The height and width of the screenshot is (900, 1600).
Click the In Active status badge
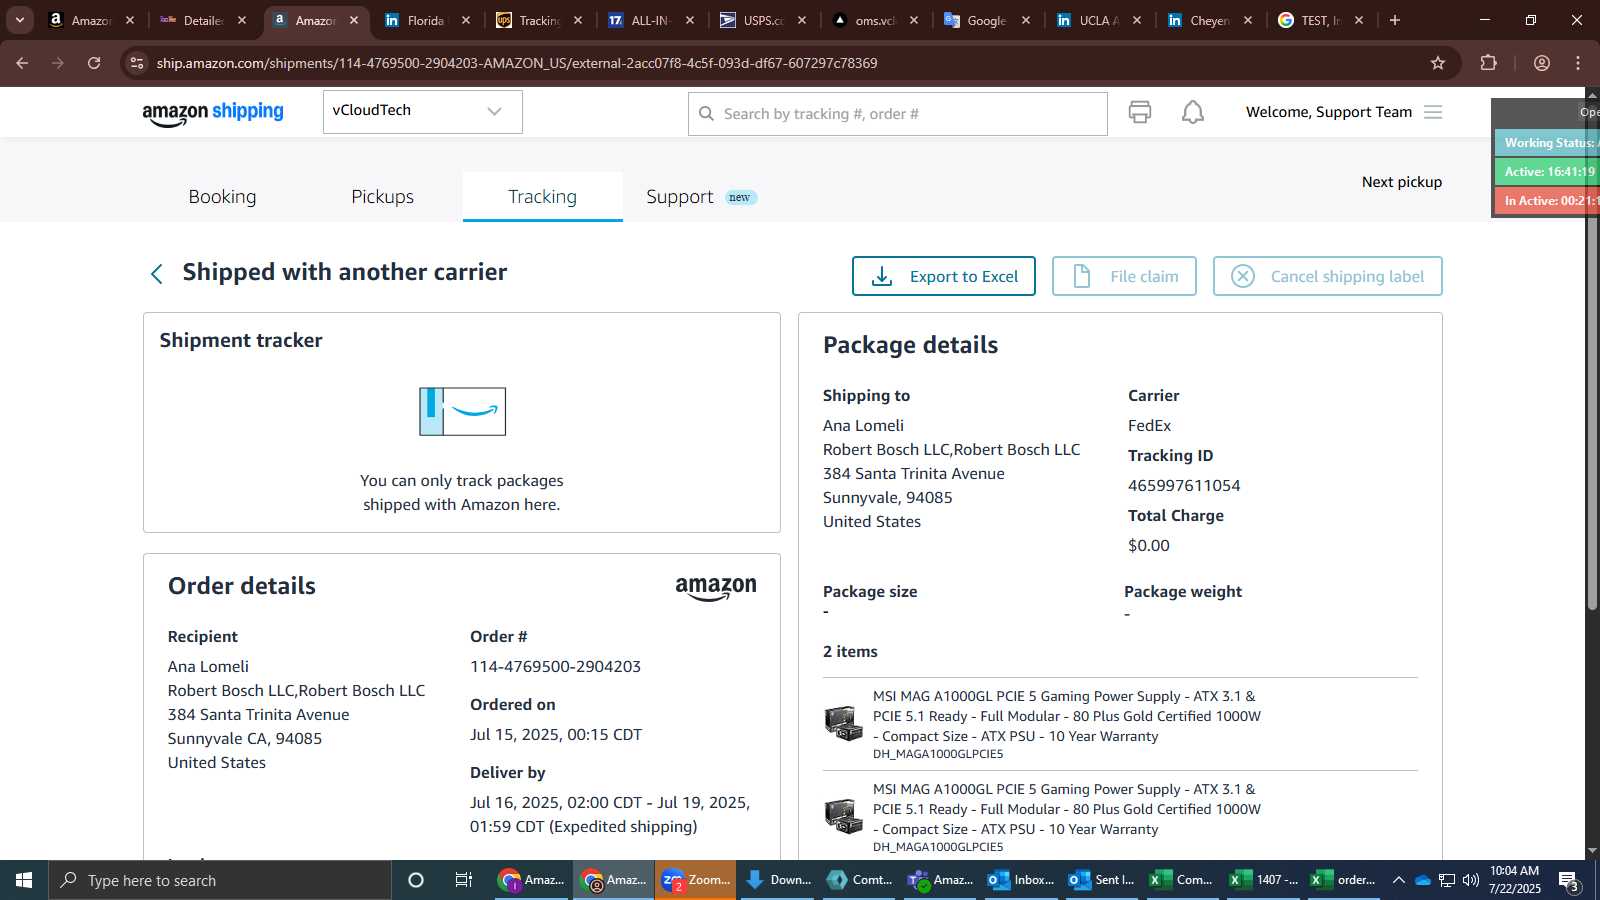click(1547, 200)
